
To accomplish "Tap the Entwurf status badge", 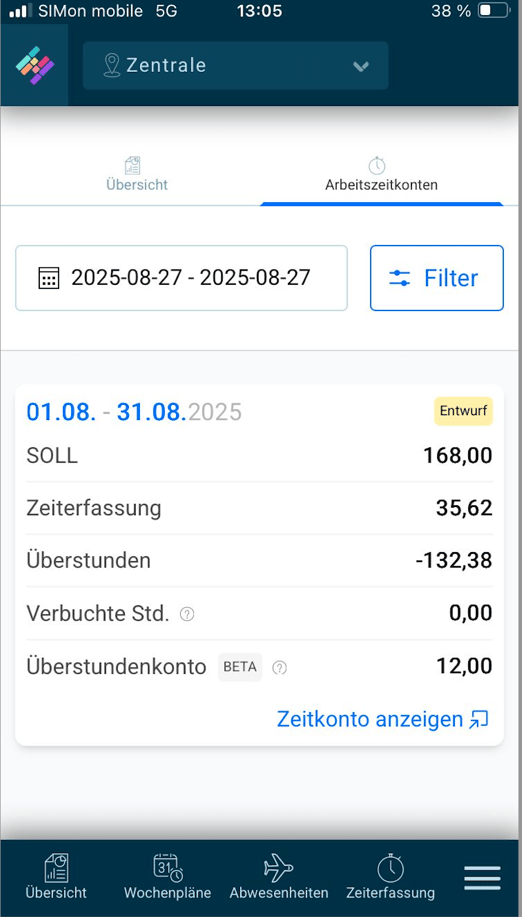I will tap(464, 411).
